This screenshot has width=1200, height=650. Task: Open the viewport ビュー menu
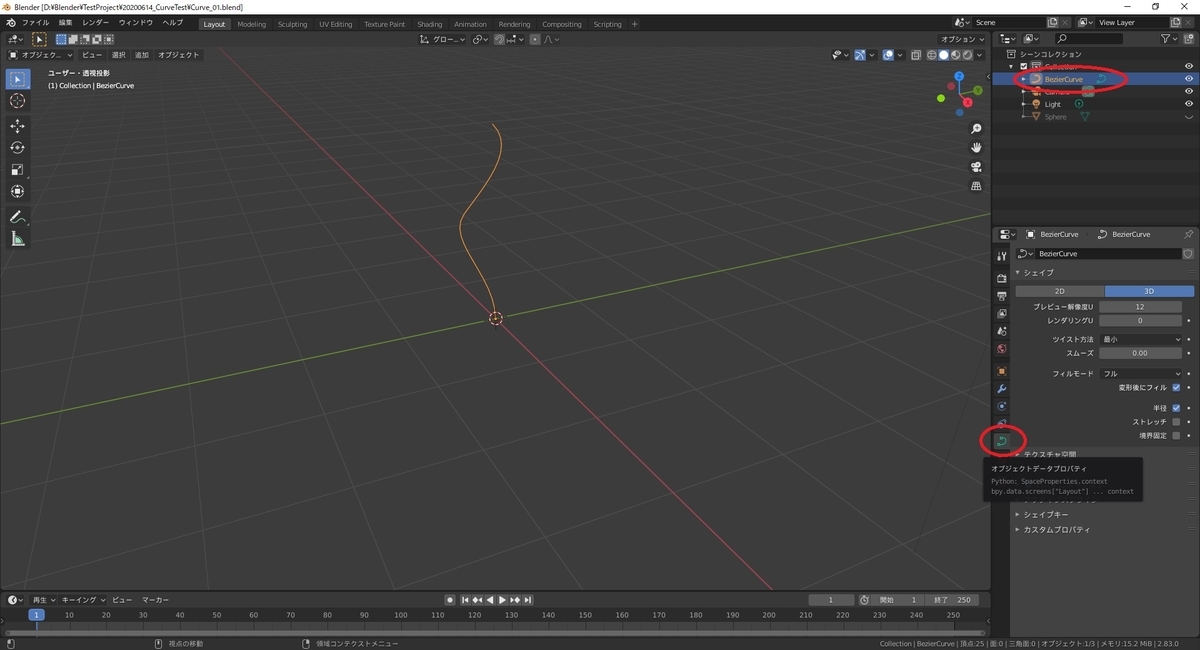pyautogui.click(x=91, y=55)
